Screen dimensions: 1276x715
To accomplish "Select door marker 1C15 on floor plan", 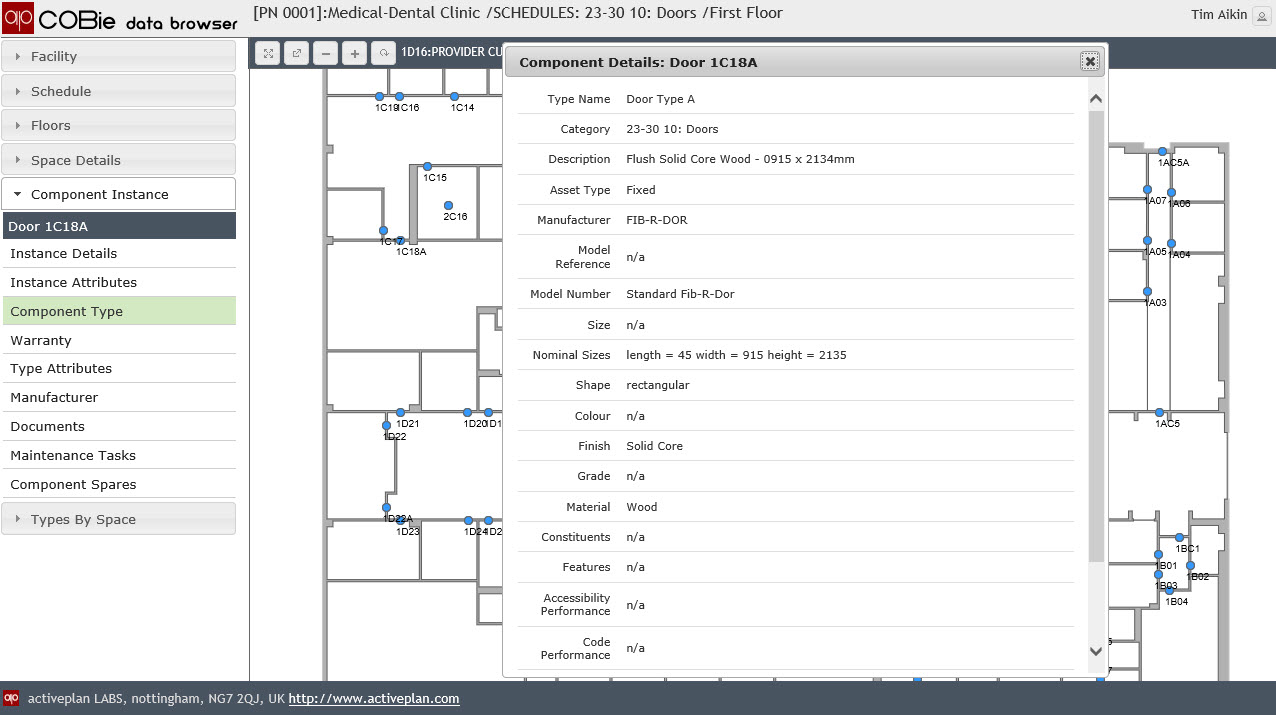I will pos(427,167).
